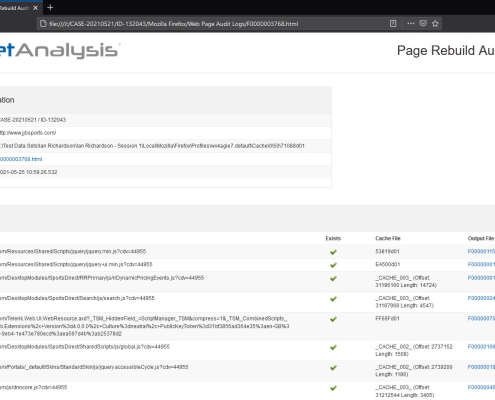
Task: Bookmark this page with star icon
Action: [x=435, y=24]
